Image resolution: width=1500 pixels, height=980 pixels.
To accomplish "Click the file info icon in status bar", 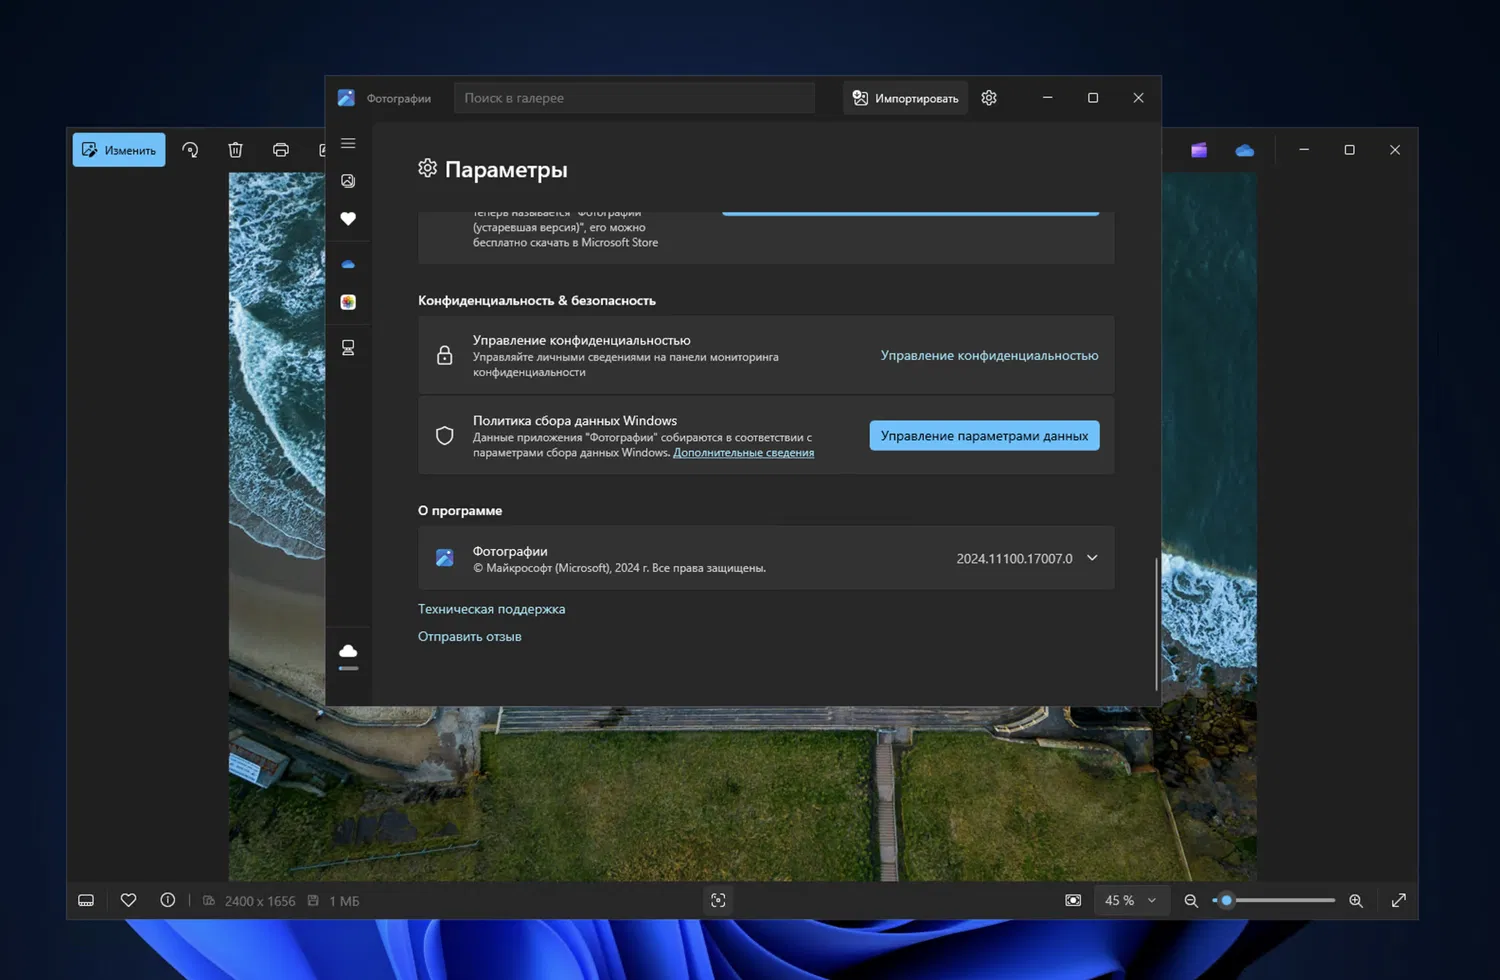I will click(168, 900).
